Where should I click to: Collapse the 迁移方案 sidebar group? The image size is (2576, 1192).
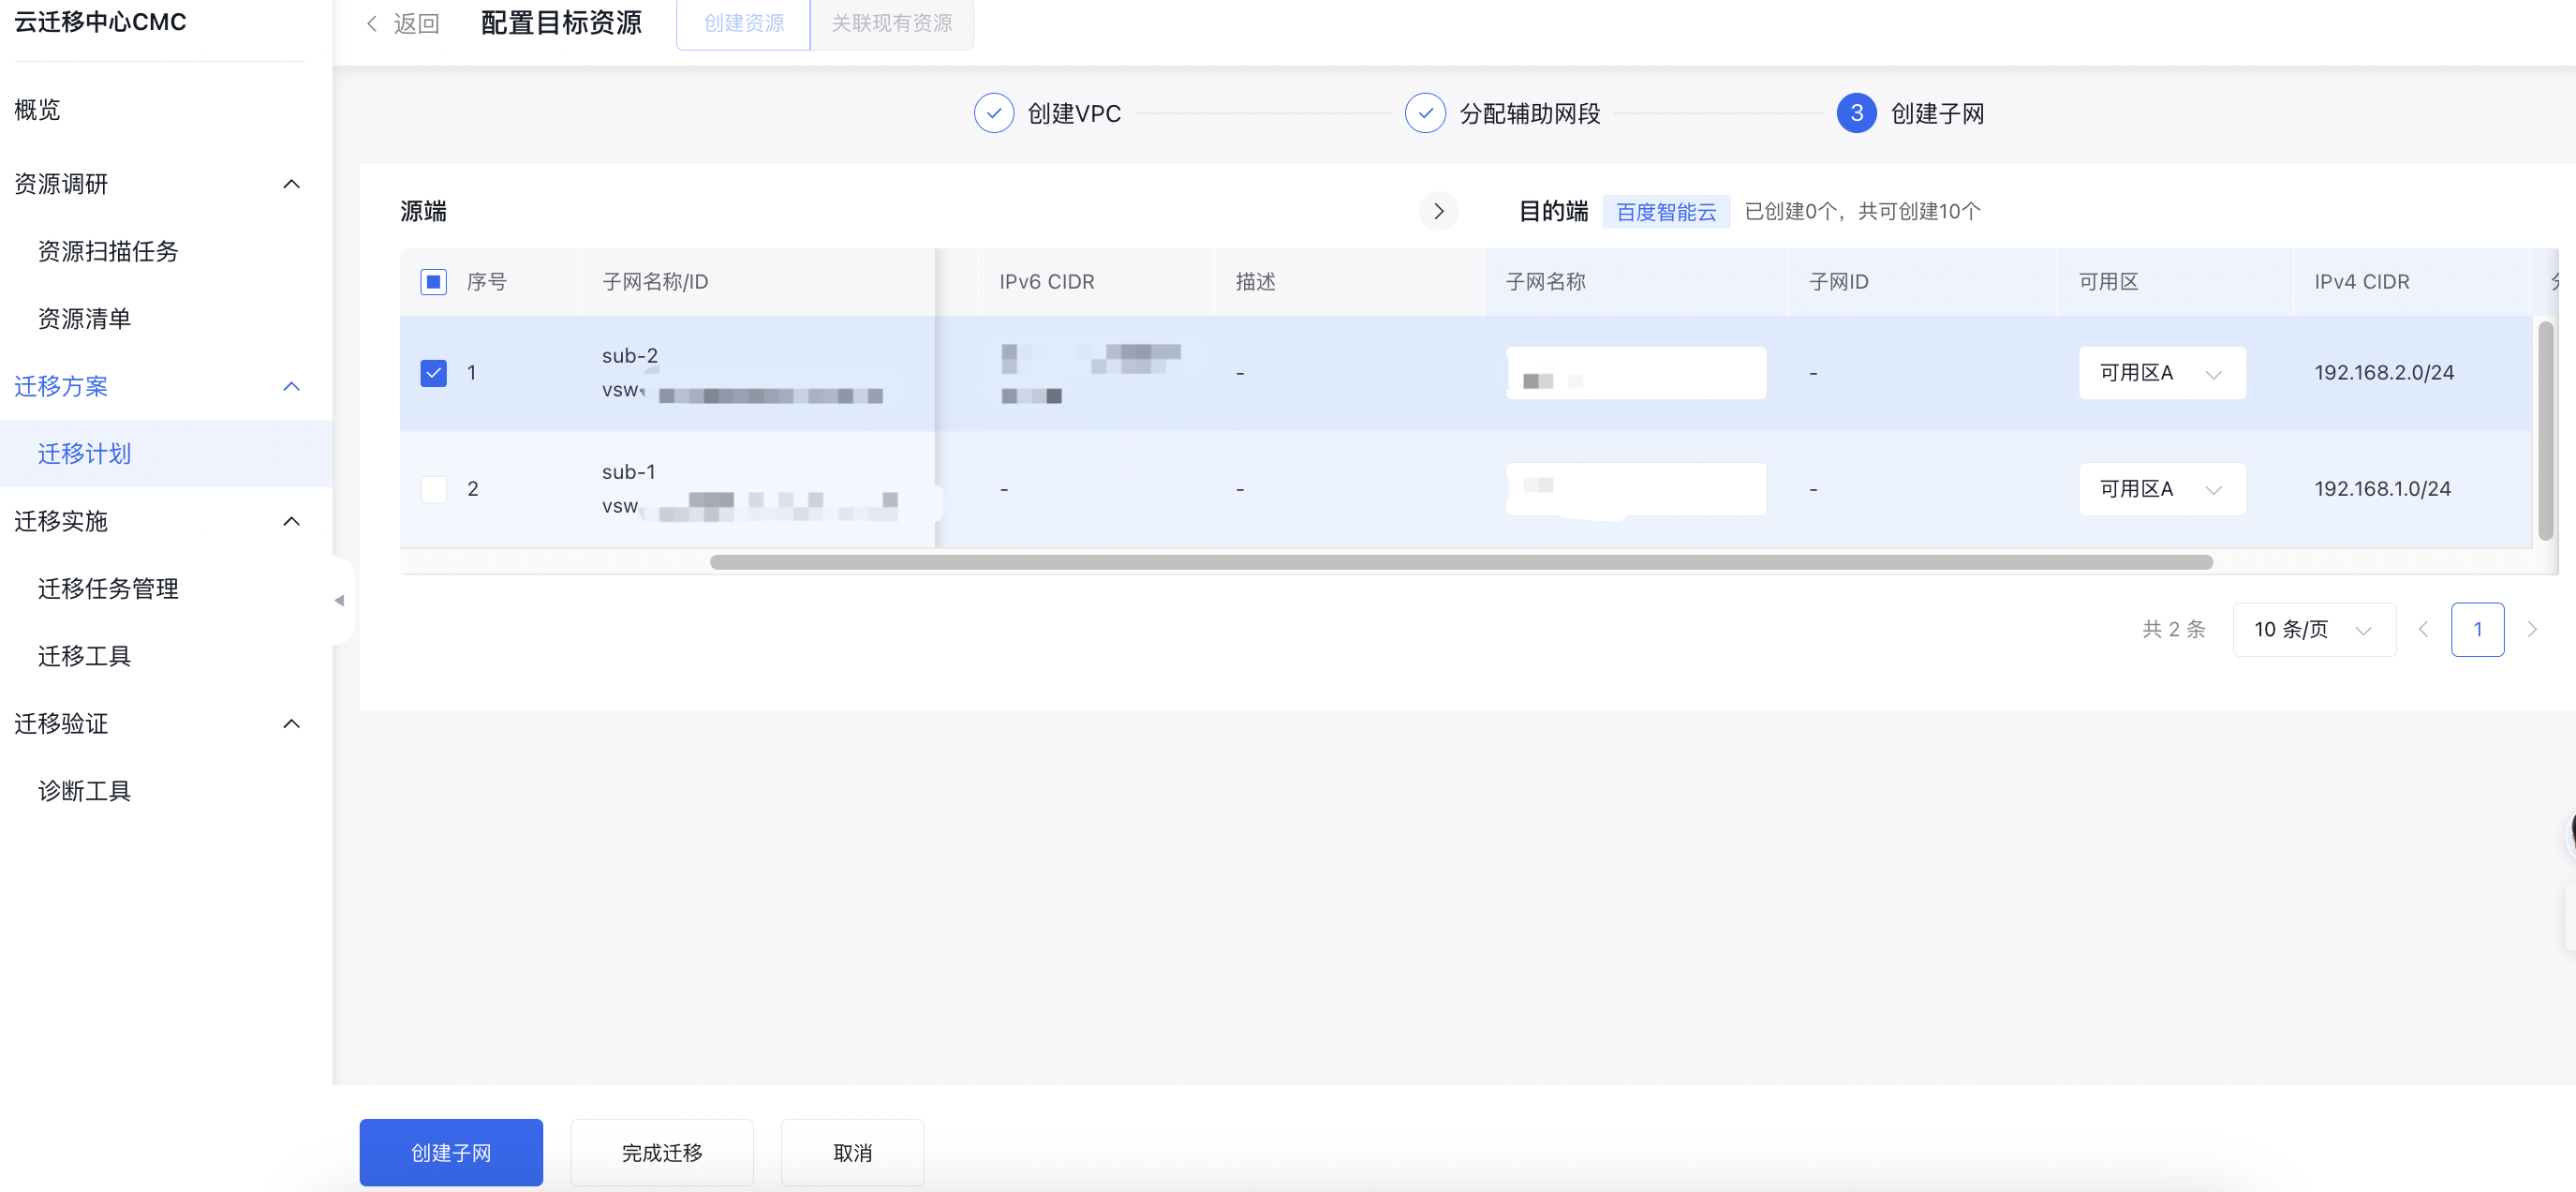(291, 387)
